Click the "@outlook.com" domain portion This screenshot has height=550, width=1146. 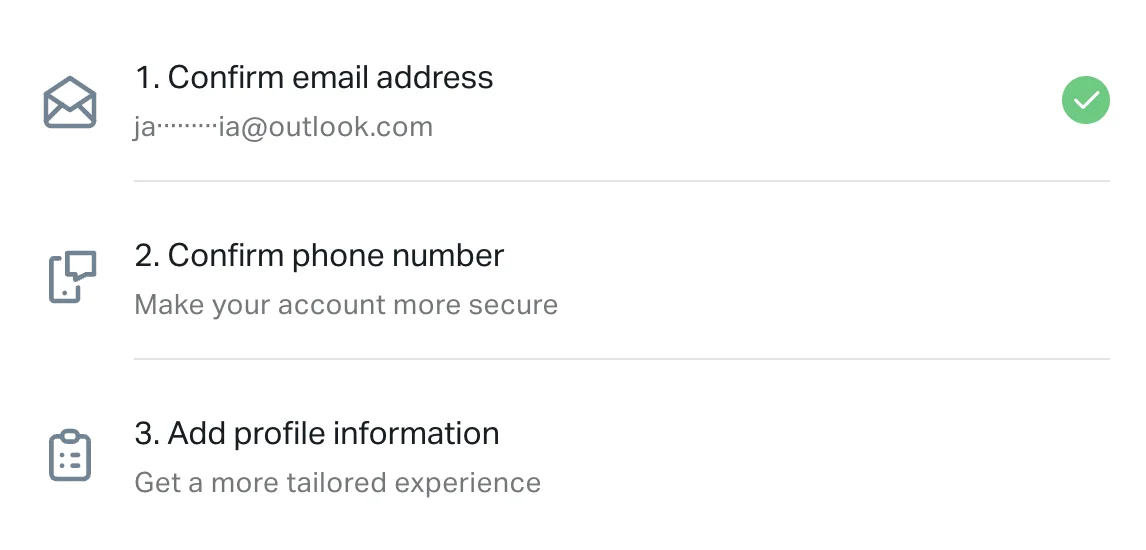coord(337,127)
